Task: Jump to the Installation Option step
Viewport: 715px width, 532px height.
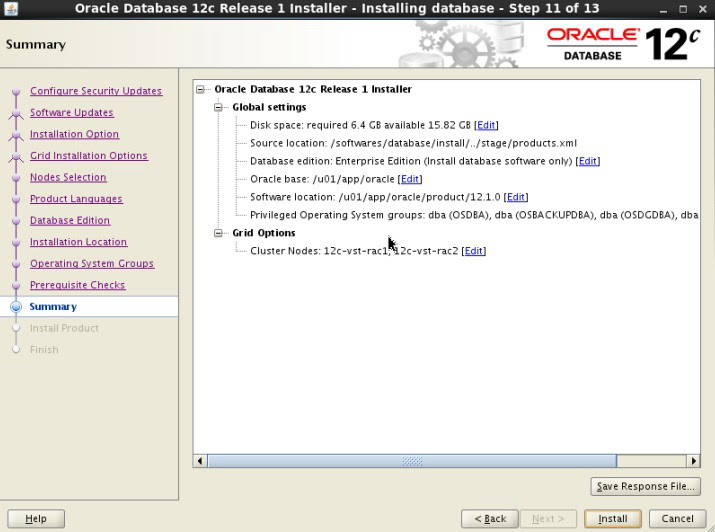Action: pos(74,134)
